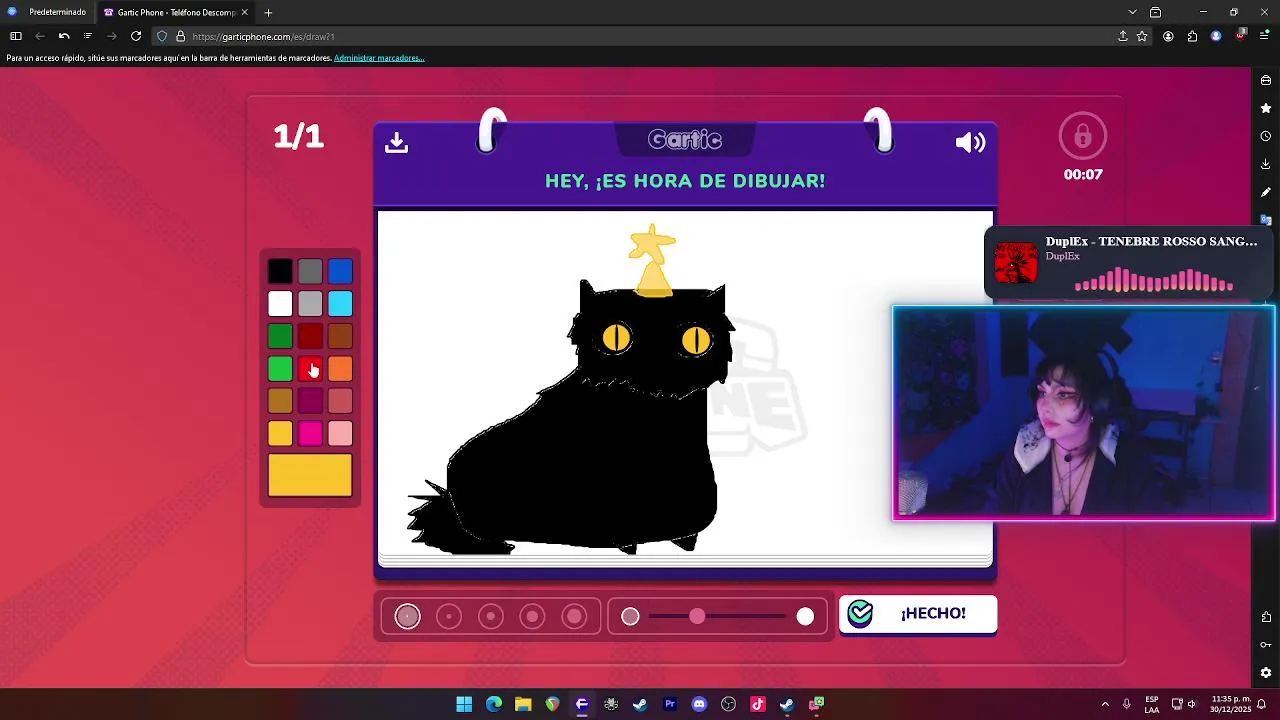Select the smallest brush size

point(407,616)
